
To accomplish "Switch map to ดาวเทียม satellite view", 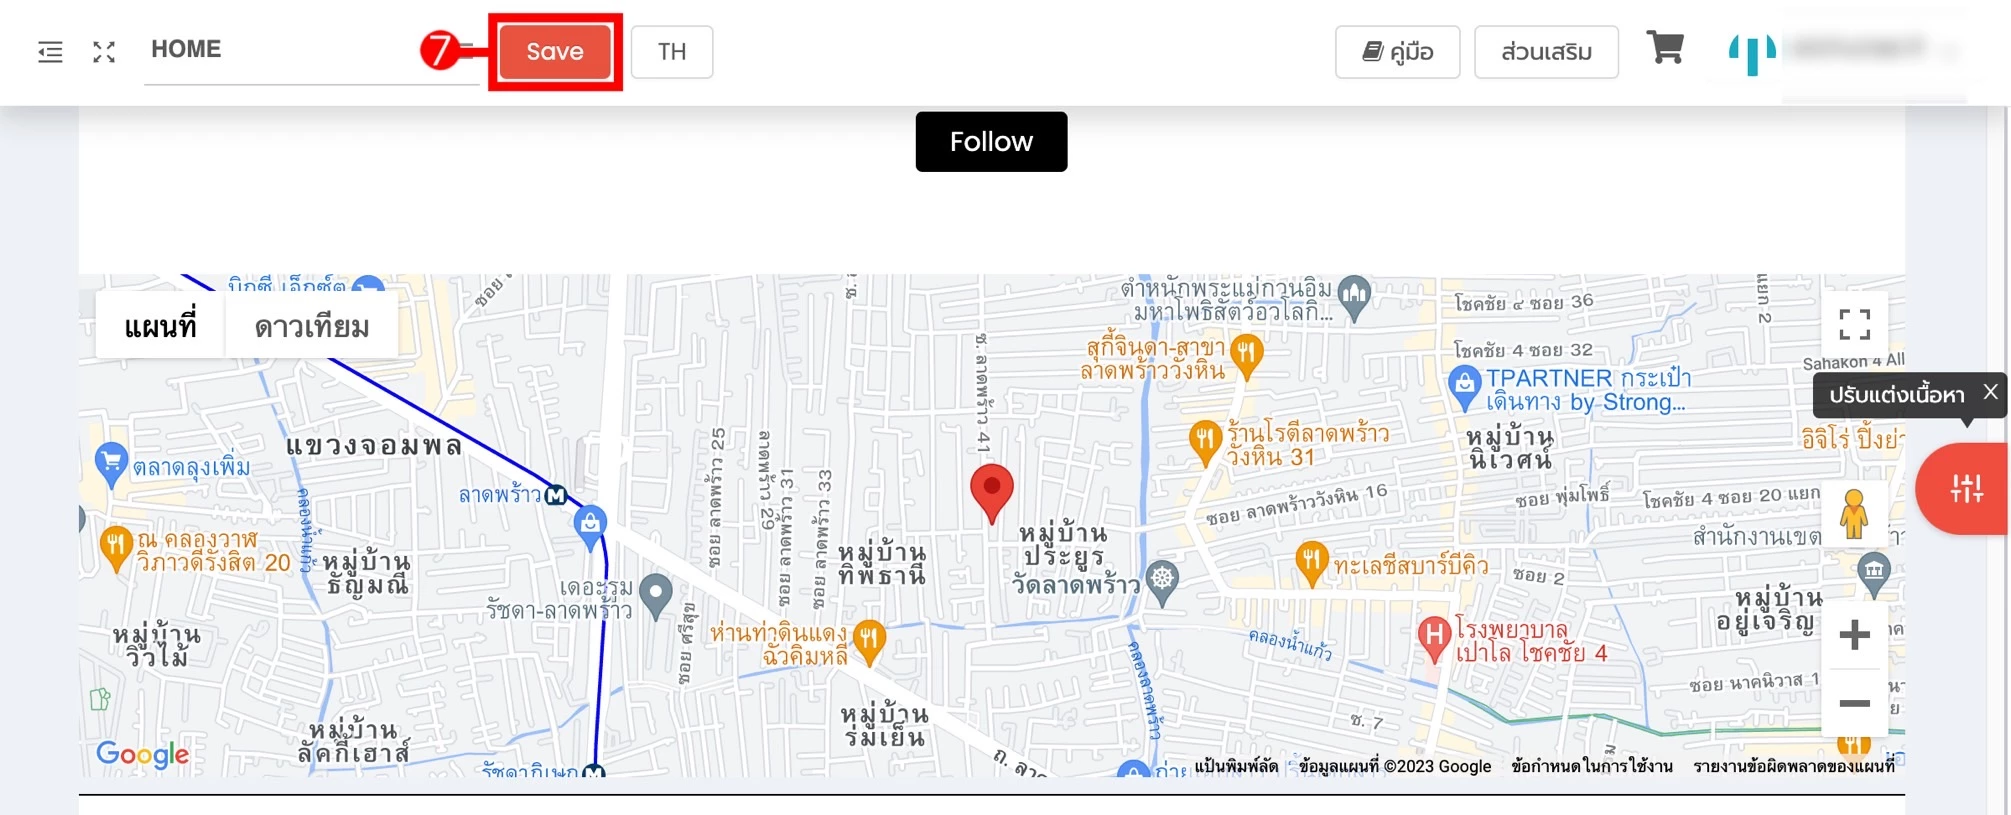I will [x=311, y=326].
